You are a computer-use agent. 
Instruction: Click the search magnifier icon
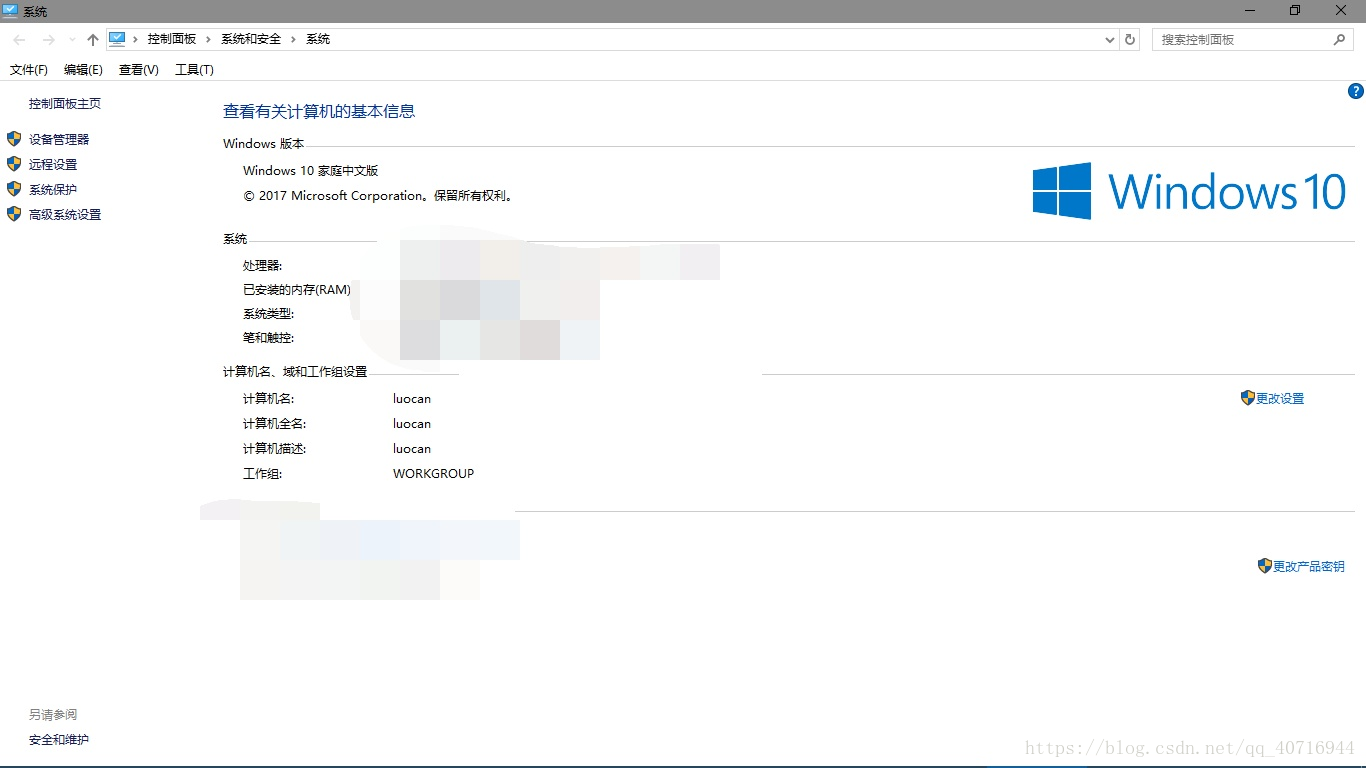click(x=1340, y=40)
